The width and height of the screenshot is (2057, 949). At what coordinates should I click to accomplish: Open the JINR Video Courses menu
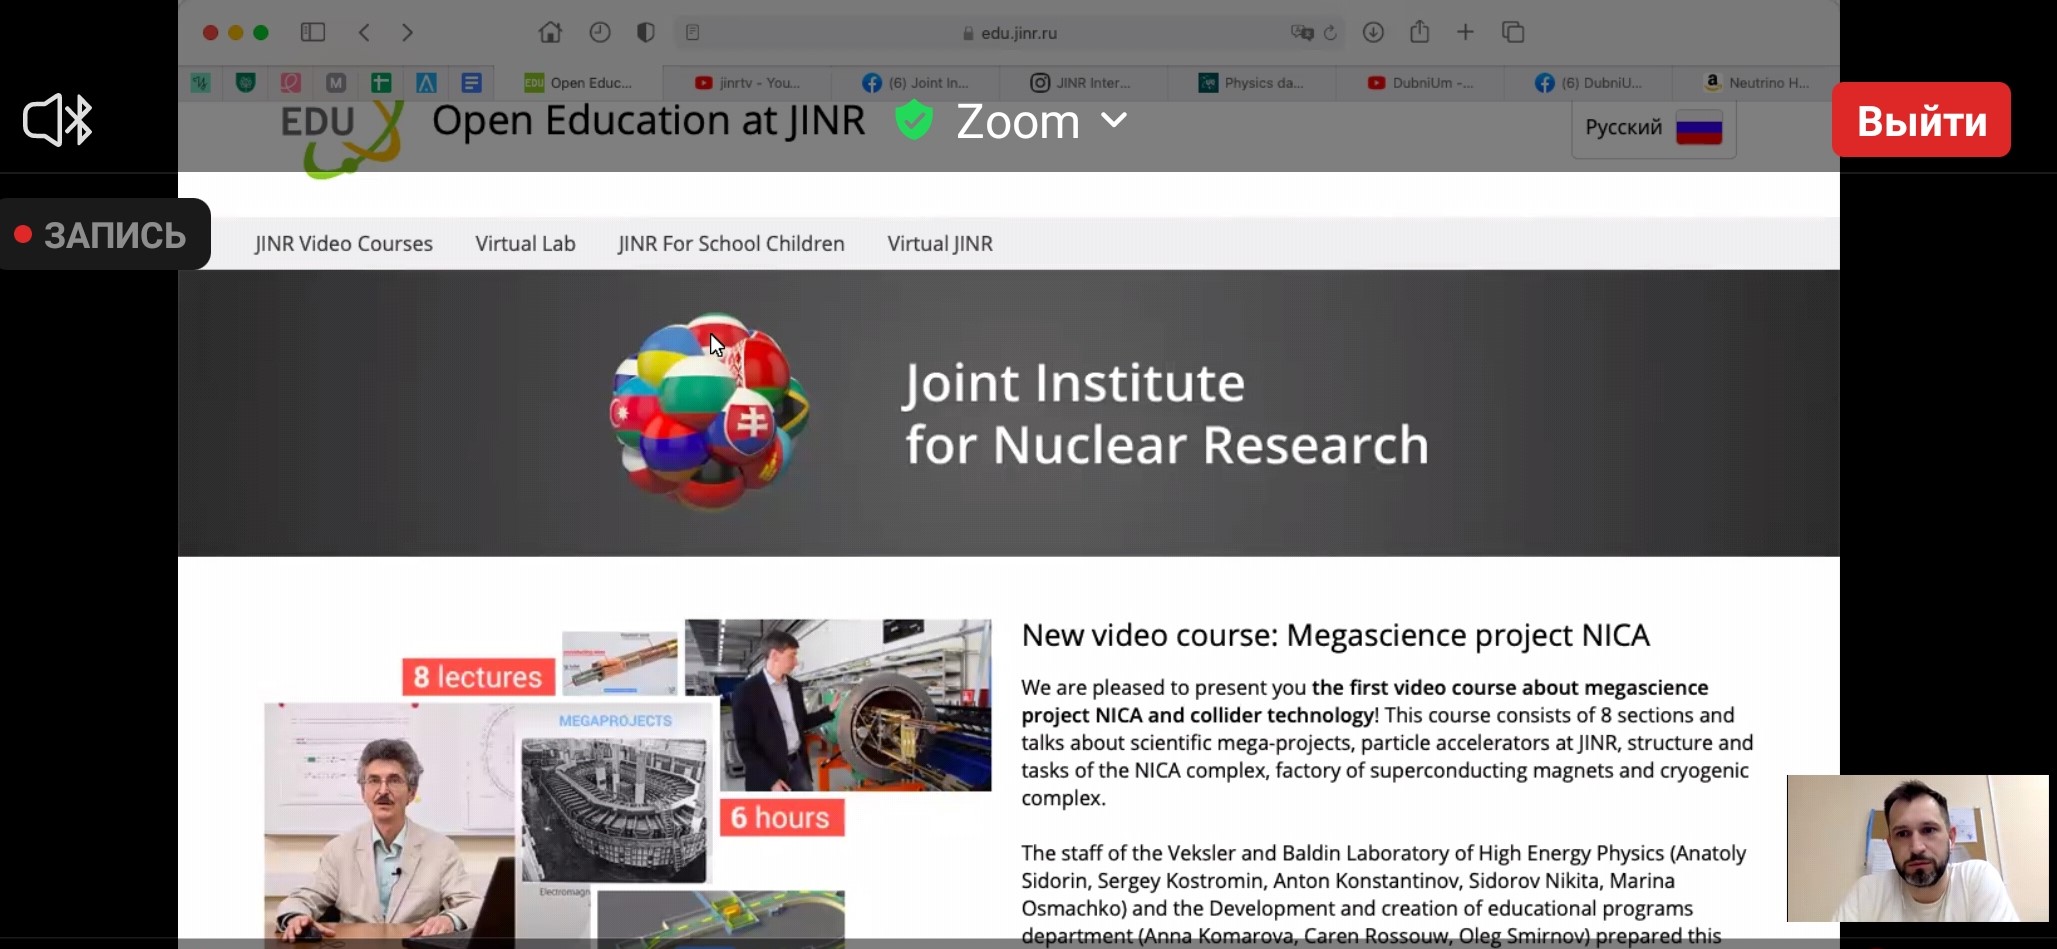tap(343, 244)
